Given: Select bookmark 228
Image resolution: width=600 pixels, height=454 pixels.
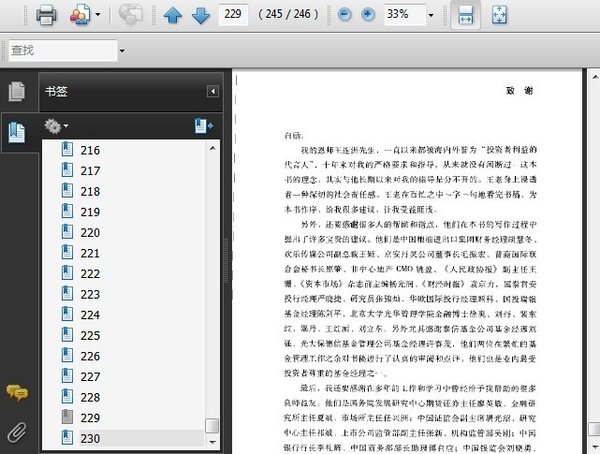Looking at the screenshot, I should (x=90, y=398).
